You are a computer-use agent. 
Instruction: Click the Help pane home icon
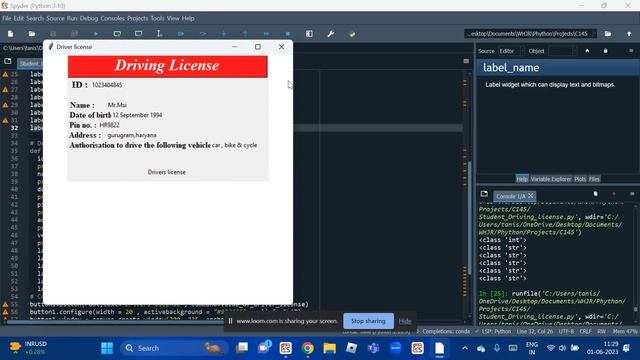(x=587, y=51)
